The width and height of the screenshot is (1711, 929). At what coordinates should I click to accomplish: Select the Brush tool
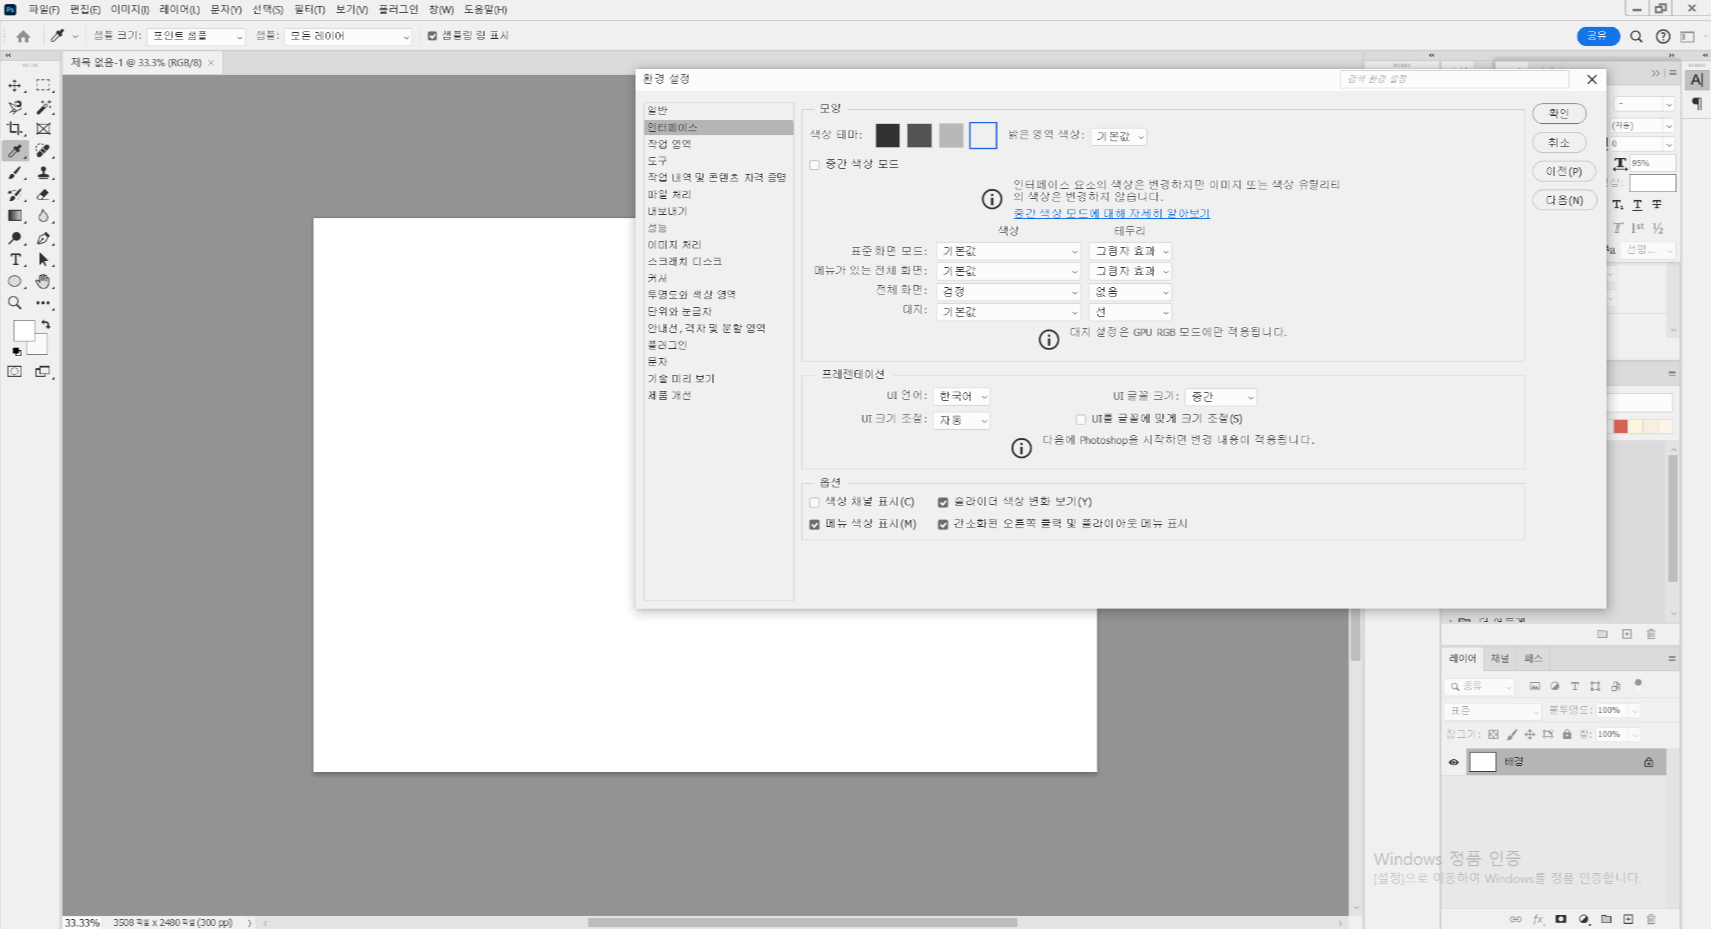pyautogui.click(x=15, y=173)
